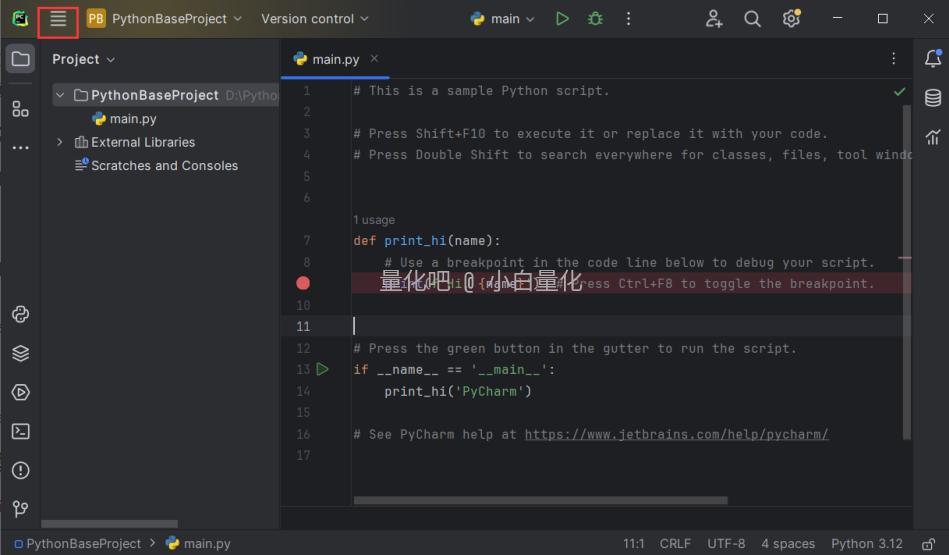Toggle the read-only lock icon in status bar
Viewport: 949px width, 555px height.
point(928,544)
